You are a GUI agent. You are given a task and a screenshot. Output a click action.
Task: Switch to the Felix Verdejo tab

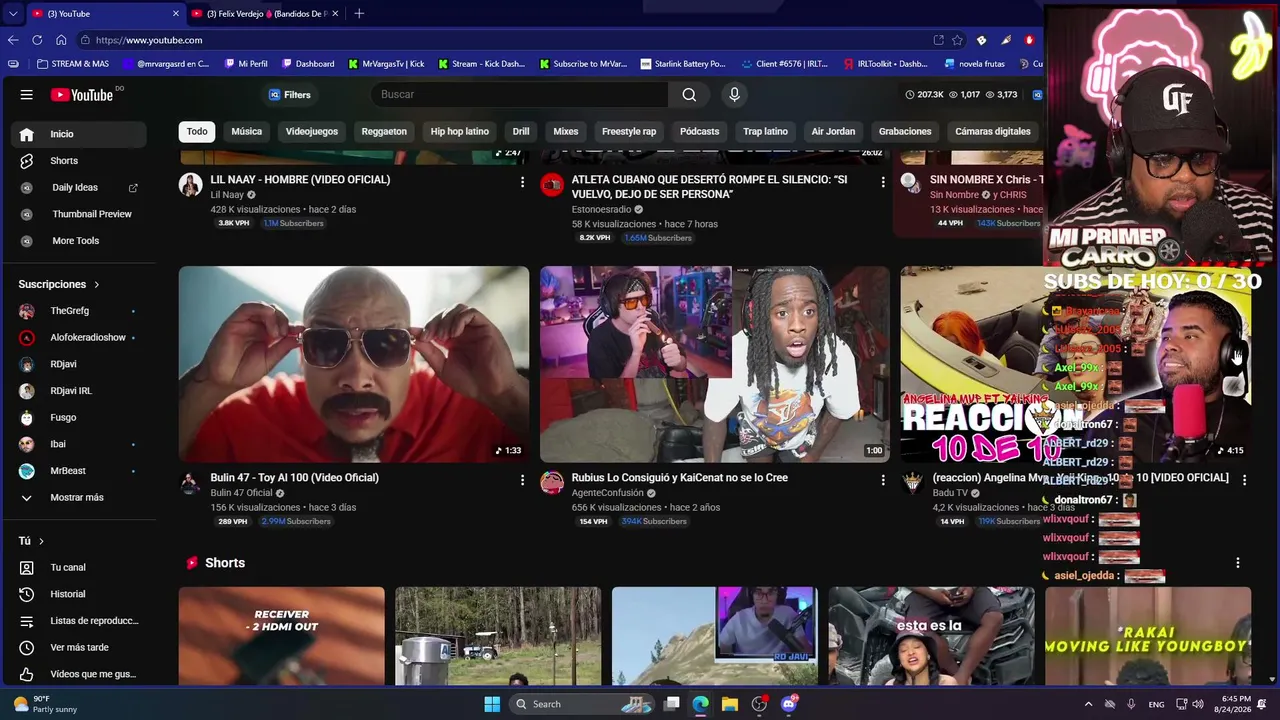265,14
